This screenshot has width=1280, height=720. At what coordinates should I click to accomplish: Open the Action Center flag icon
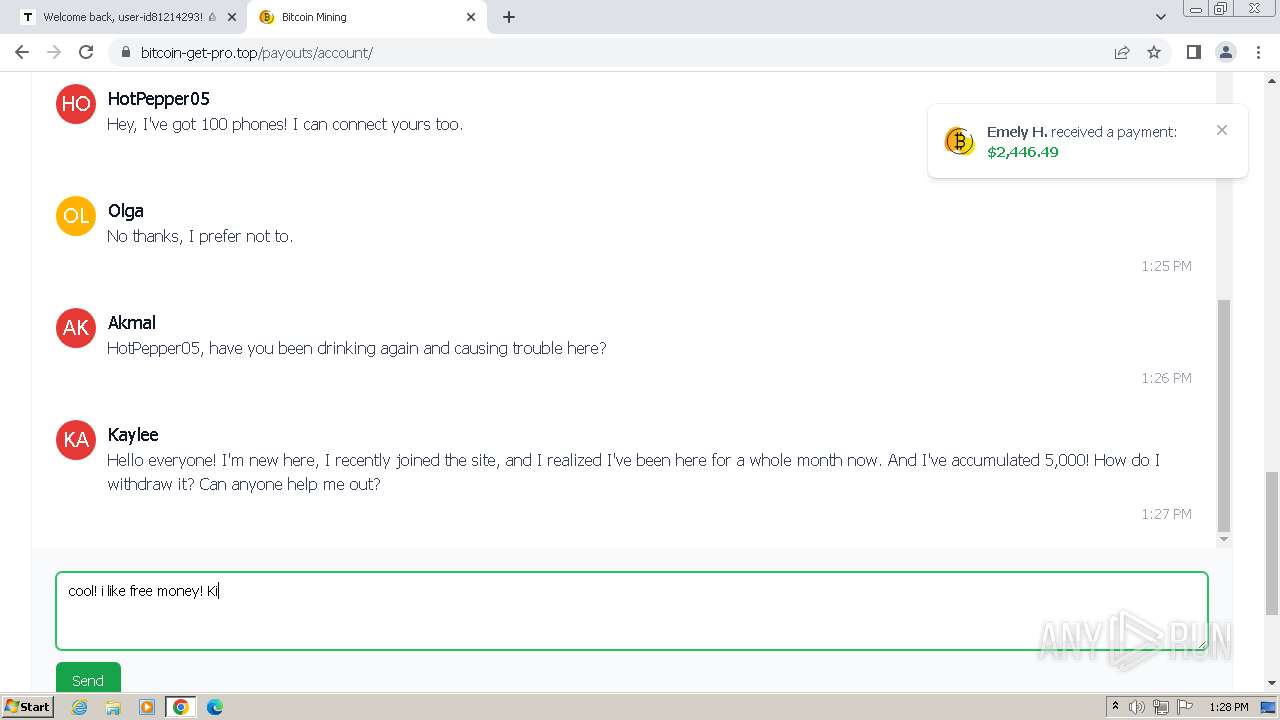(1185, 707)
